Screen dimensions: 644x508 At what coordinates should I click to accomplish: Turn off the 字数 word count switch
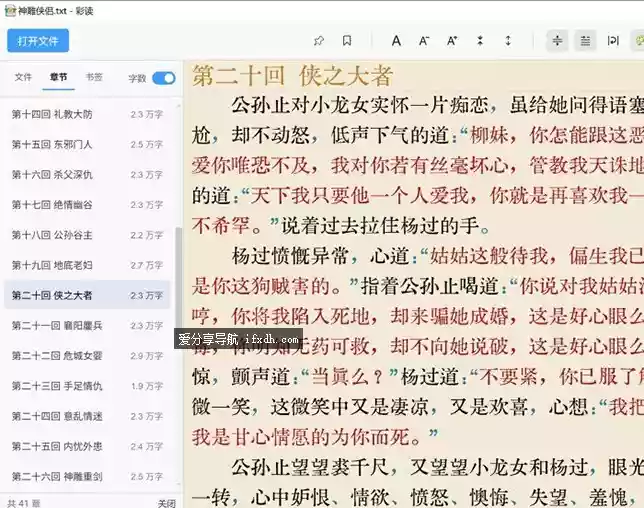(x=164, y=78)
